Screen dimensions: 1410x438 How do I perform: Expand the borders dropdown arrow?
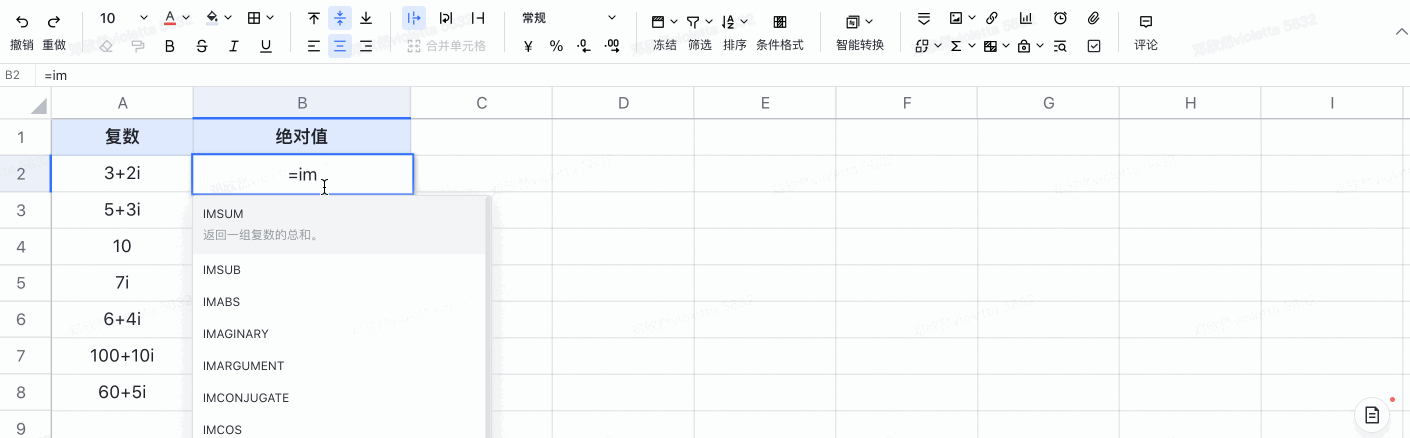pyautogui.click(x=271, y=19)
